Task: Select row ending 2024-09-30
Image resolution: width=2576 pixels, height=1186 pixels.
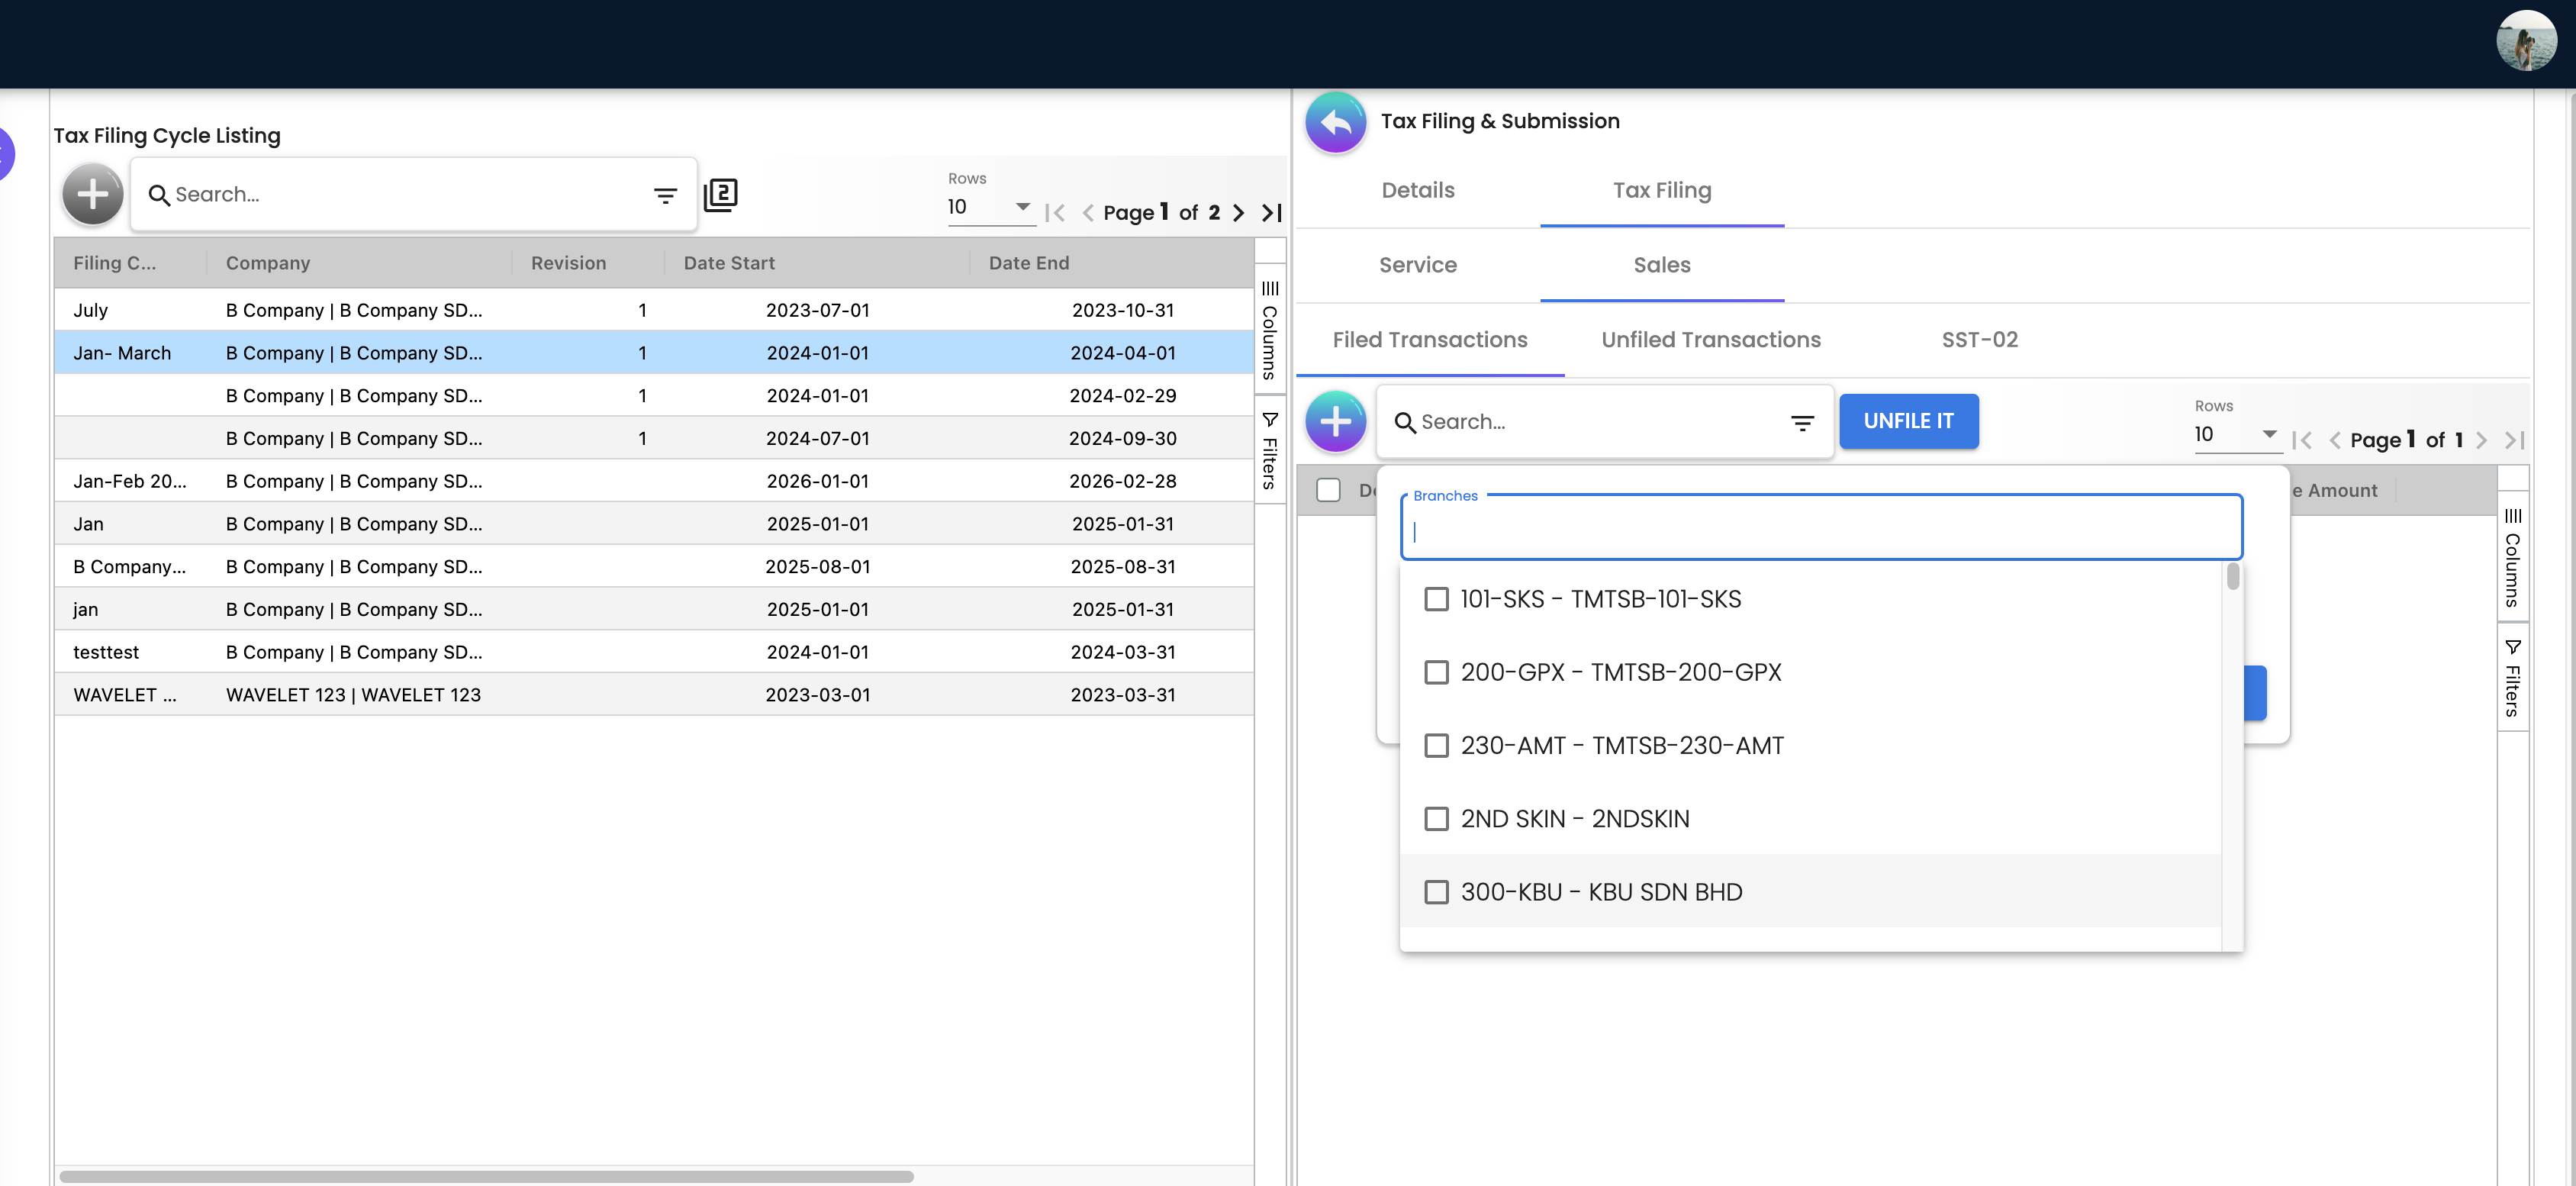Action: [654, 439]
